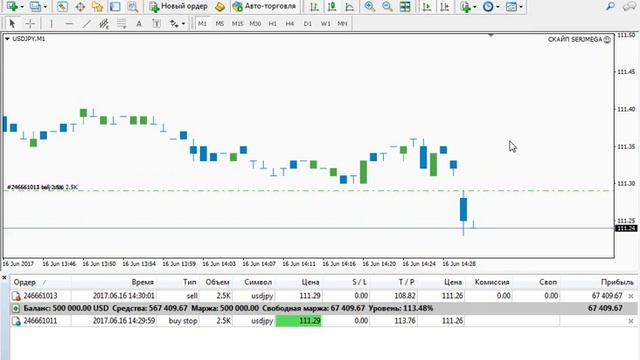Toggle chart shift icon
Image resolution: width=640 pixels, height=360 pixels.
coord(445,7)
